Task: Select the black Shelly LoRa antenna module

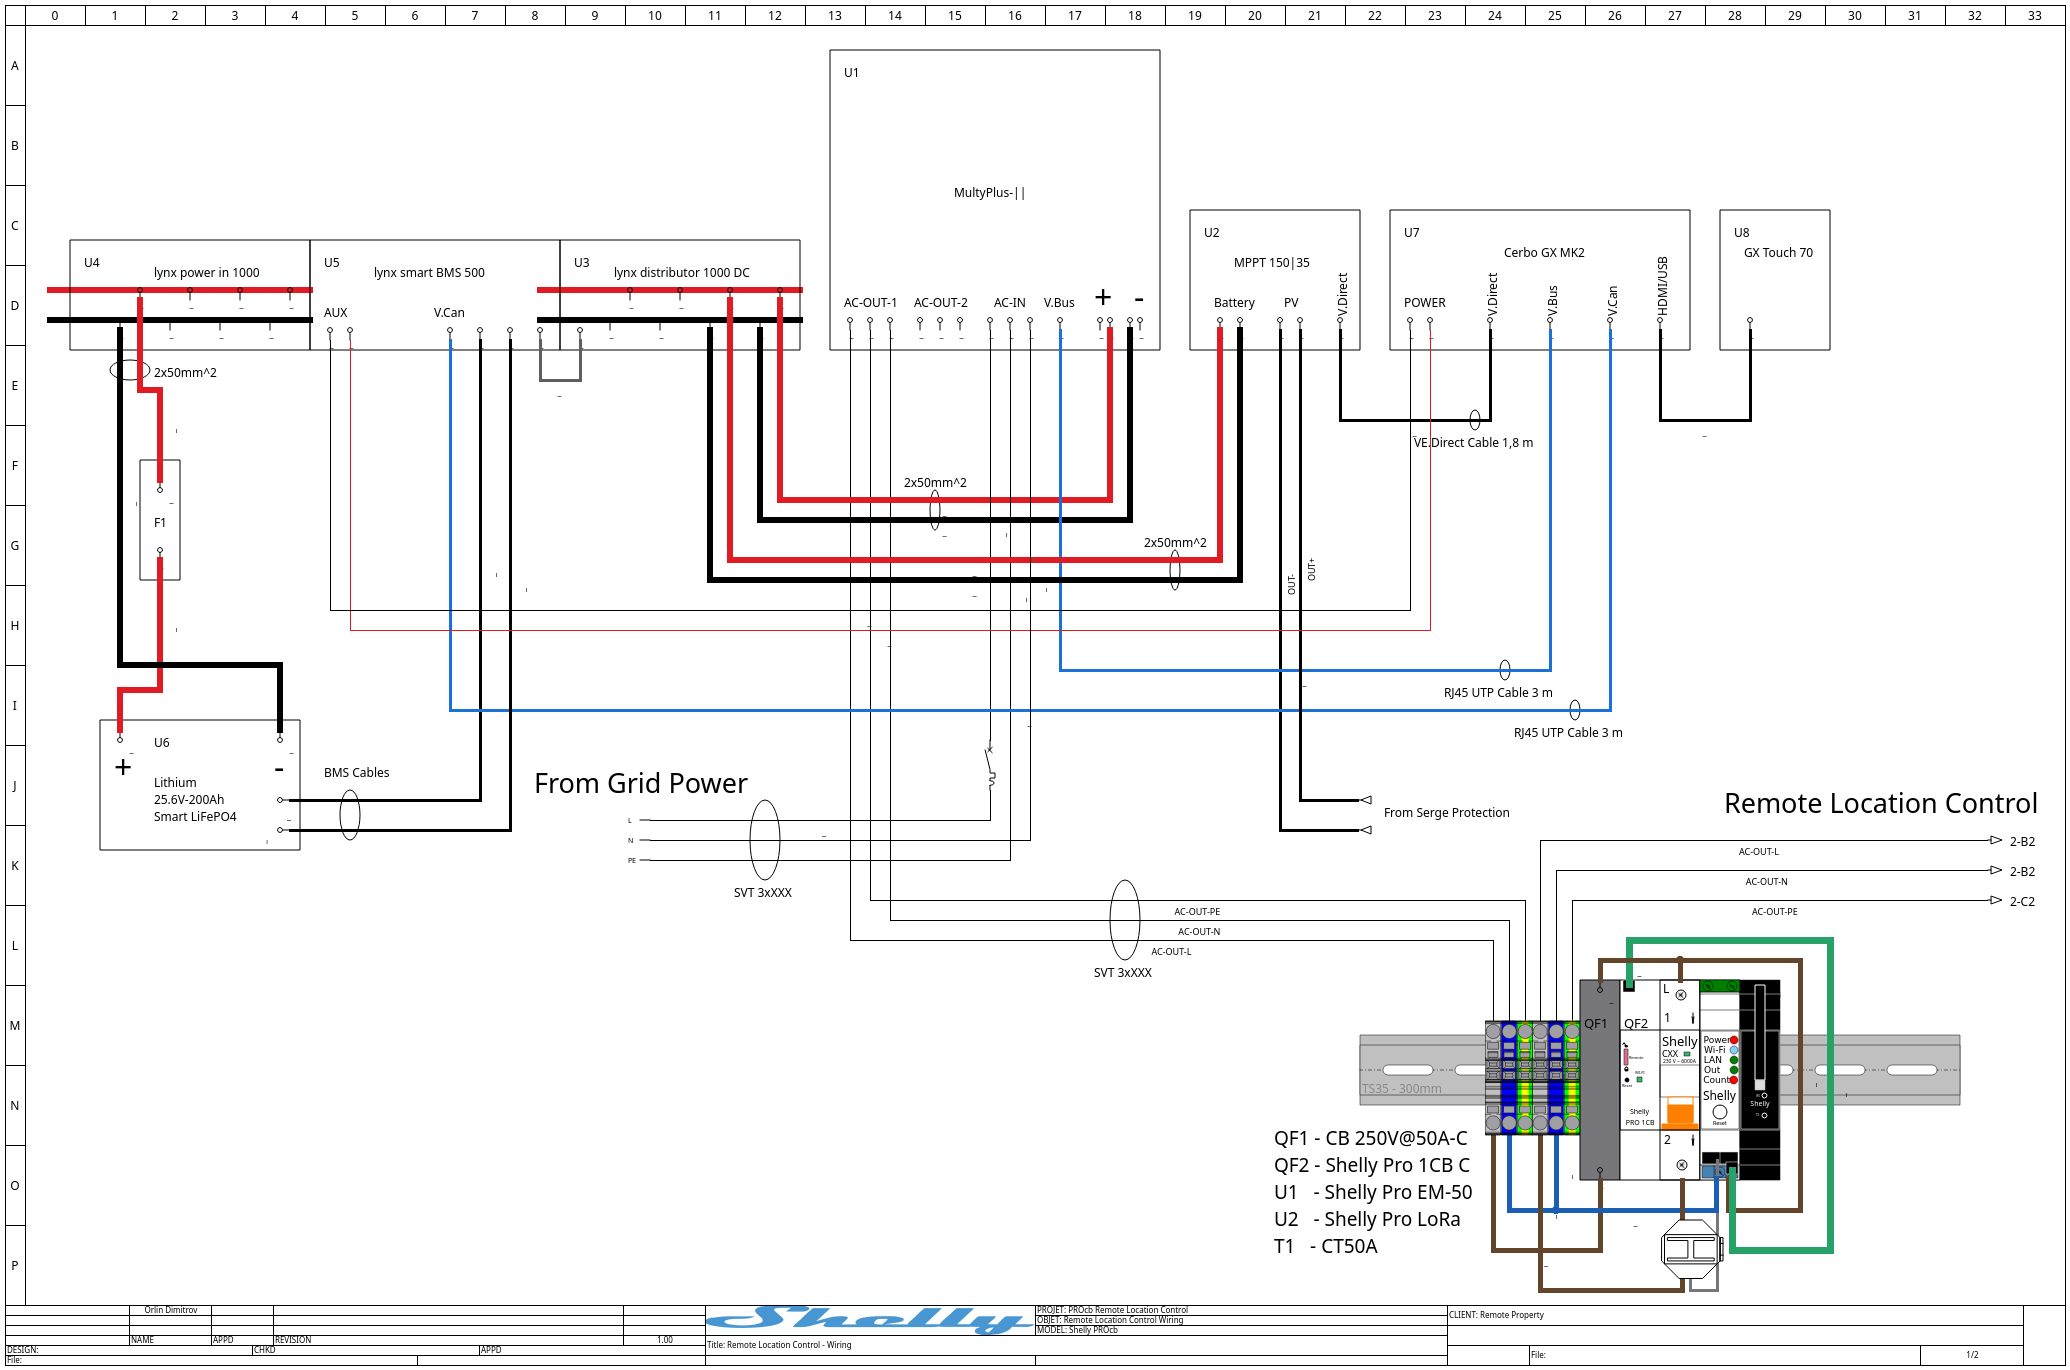Action: (x=1760, y=1080)
